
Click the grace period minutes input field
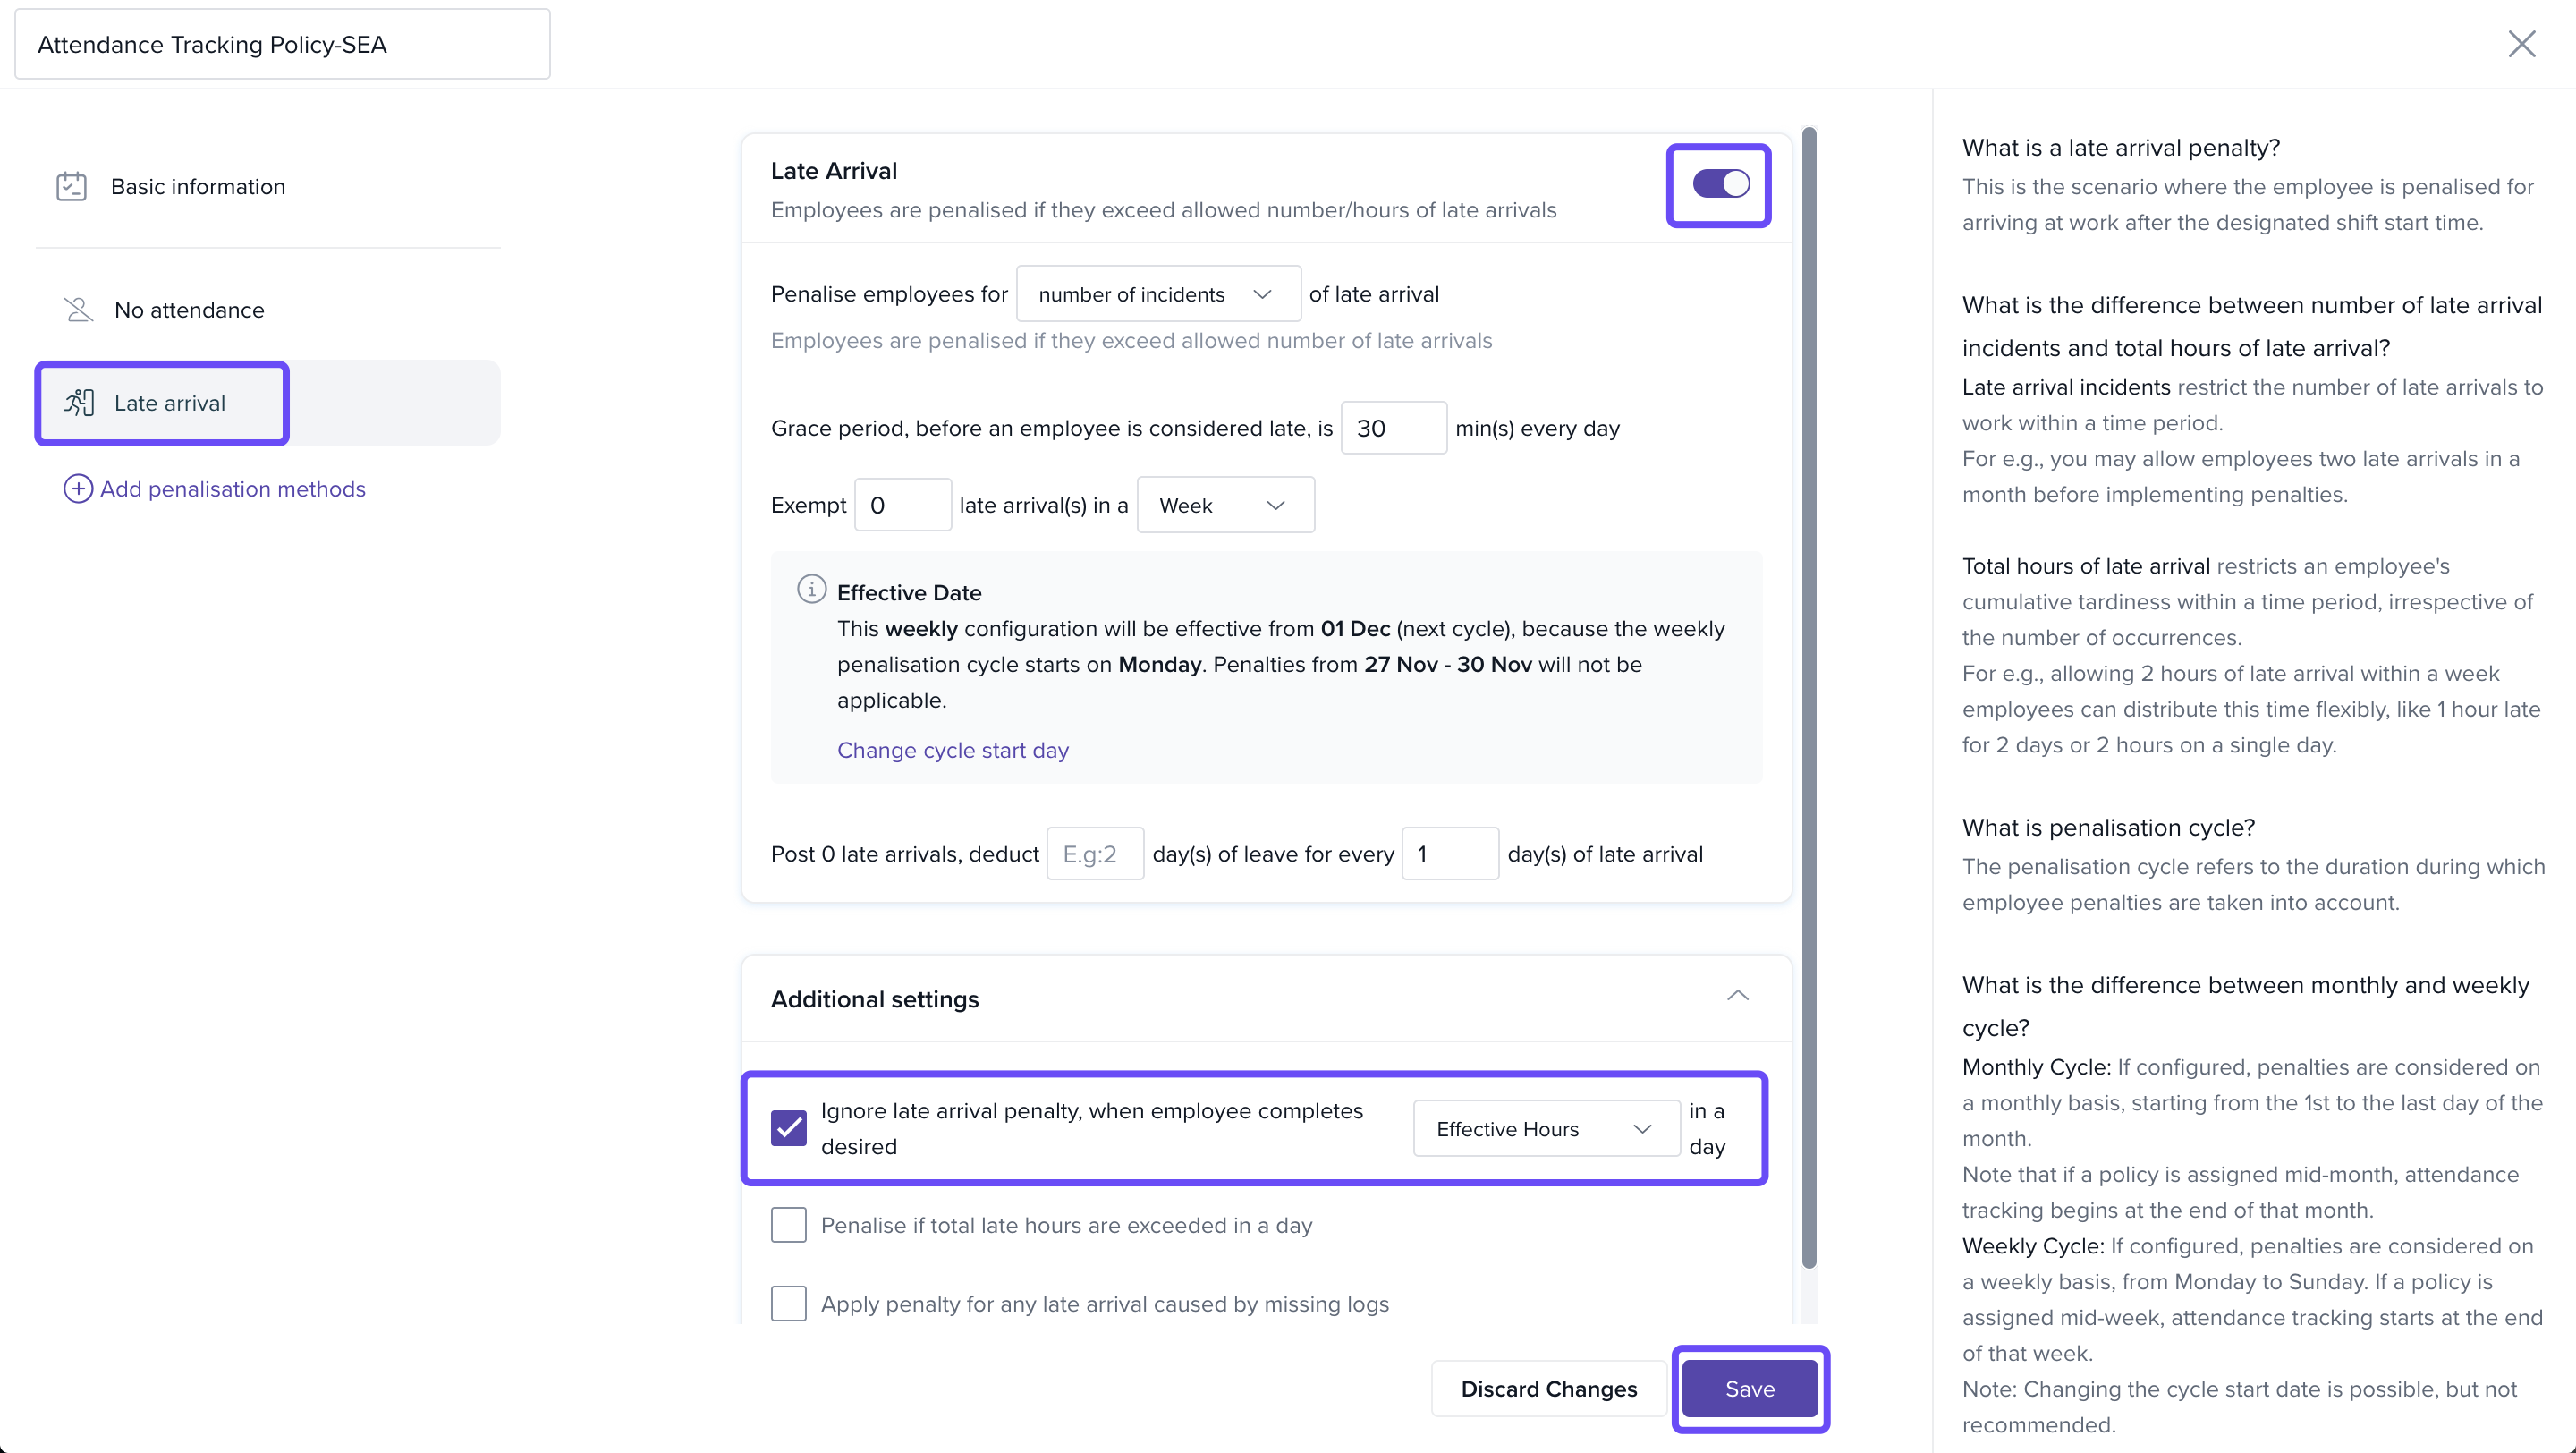click(x=1392, y=429)
